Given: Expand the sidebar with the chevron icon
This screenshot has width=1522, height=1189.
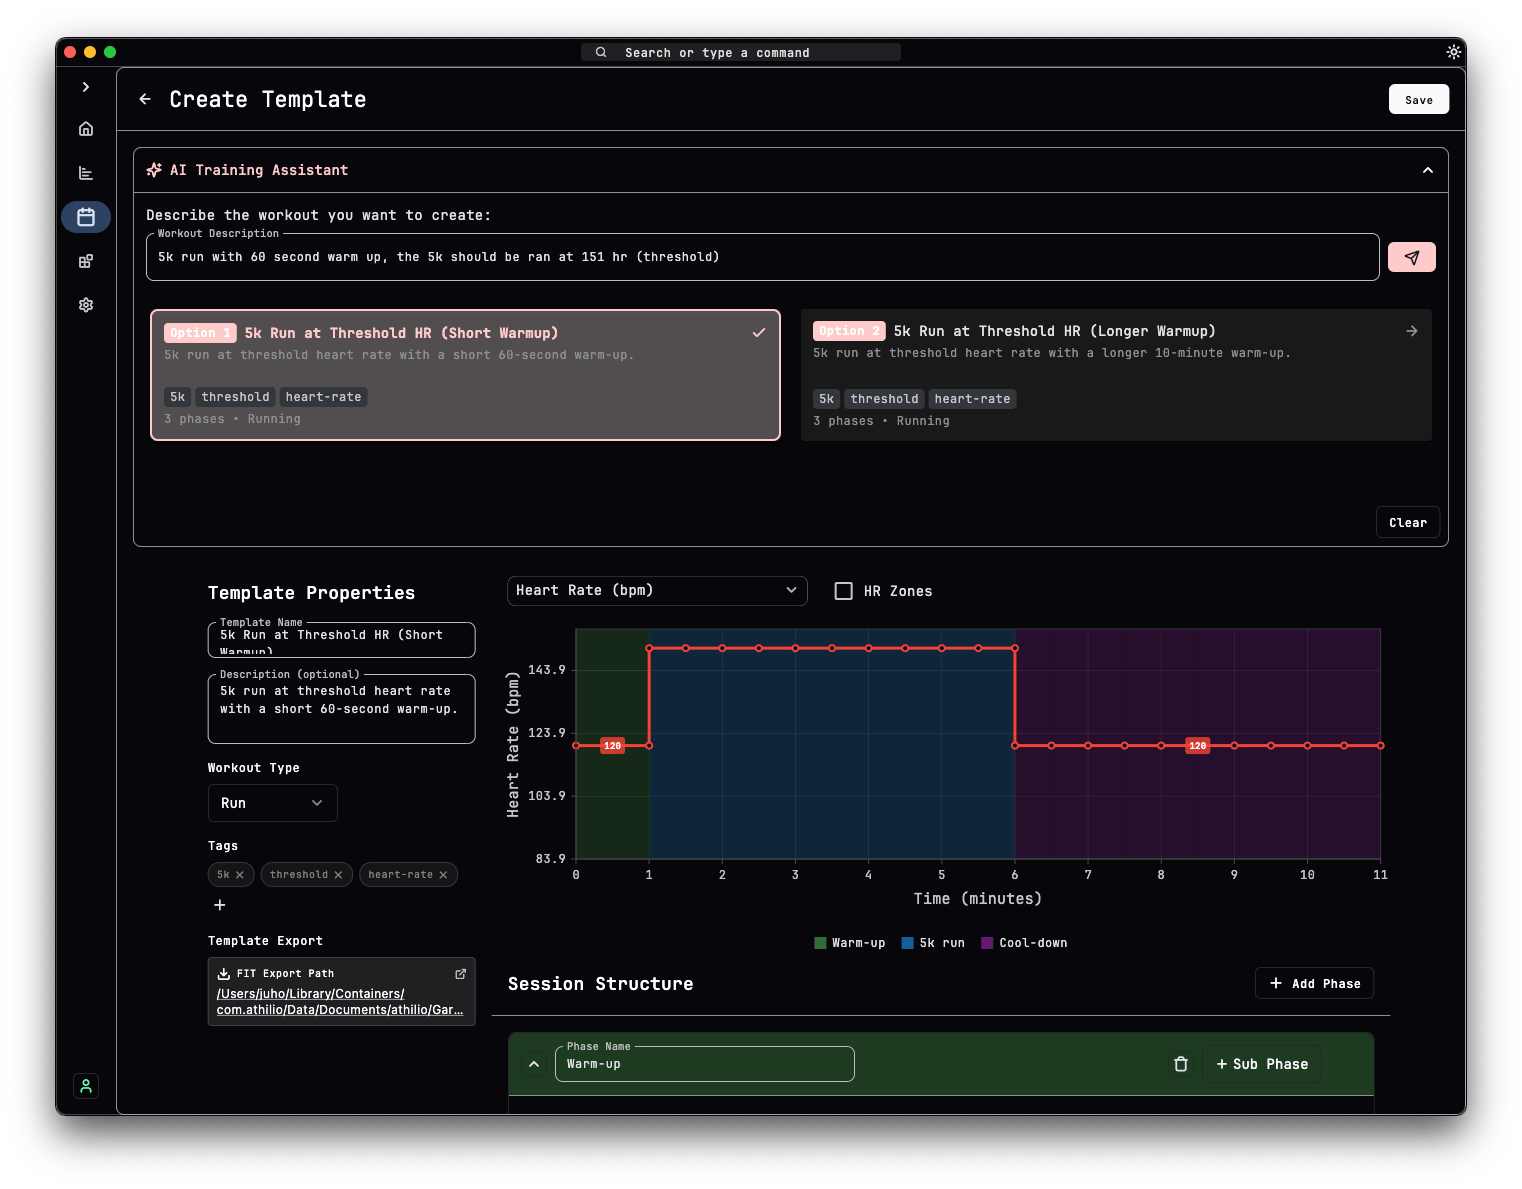Looking at the screenshot, I should pyautogui.click(x=85, y=87).
